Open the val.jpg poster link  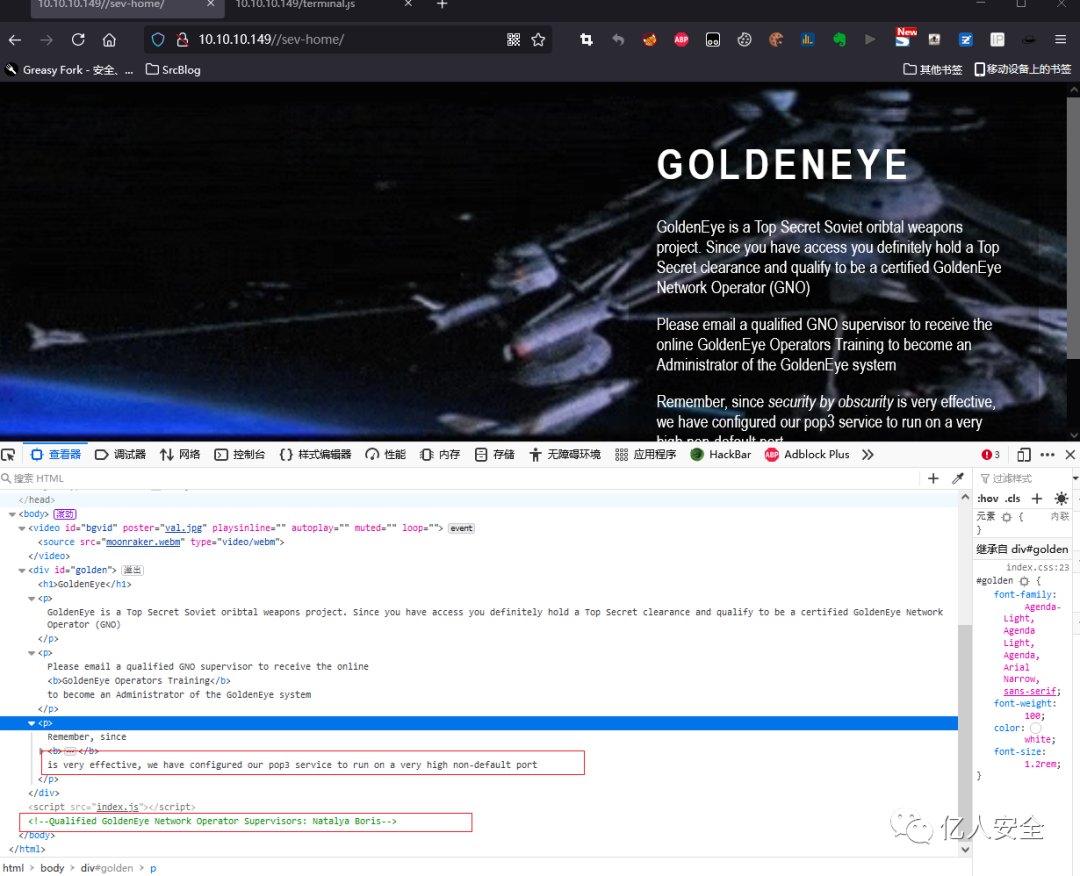[x=183, y=528]
